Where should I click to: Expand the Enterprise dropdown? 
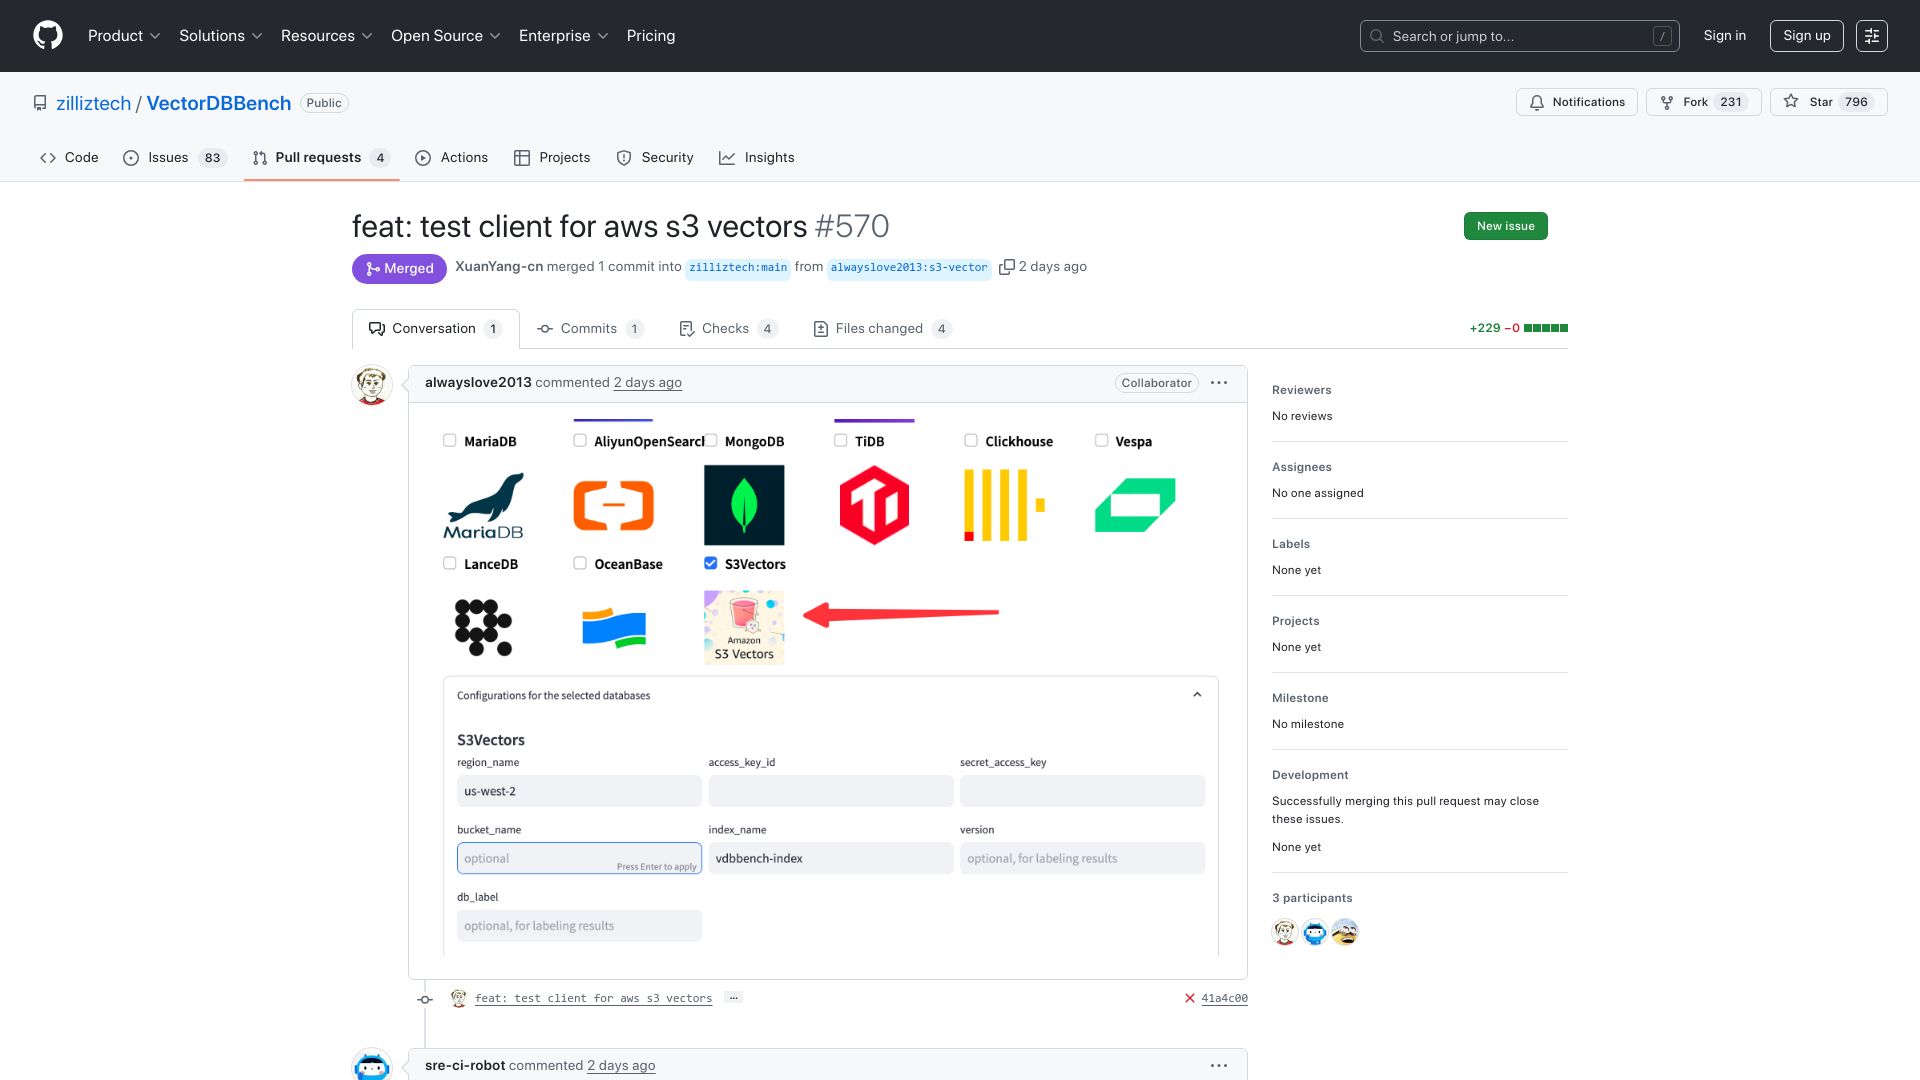coord(563,36)
